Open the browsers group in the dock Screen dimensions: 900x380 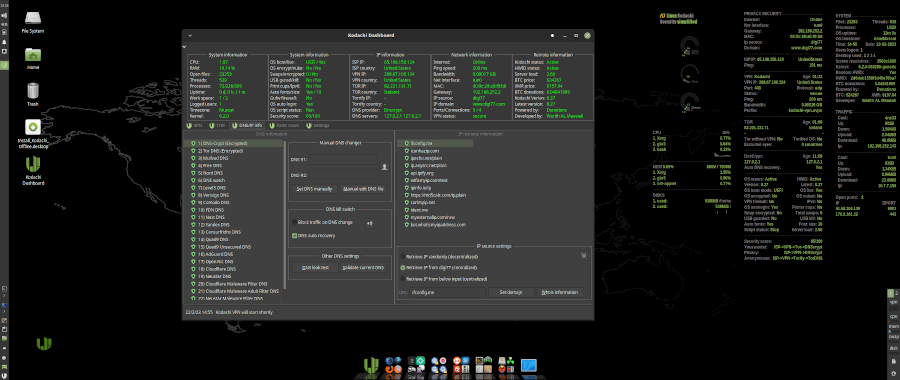[x=394, y=365]
